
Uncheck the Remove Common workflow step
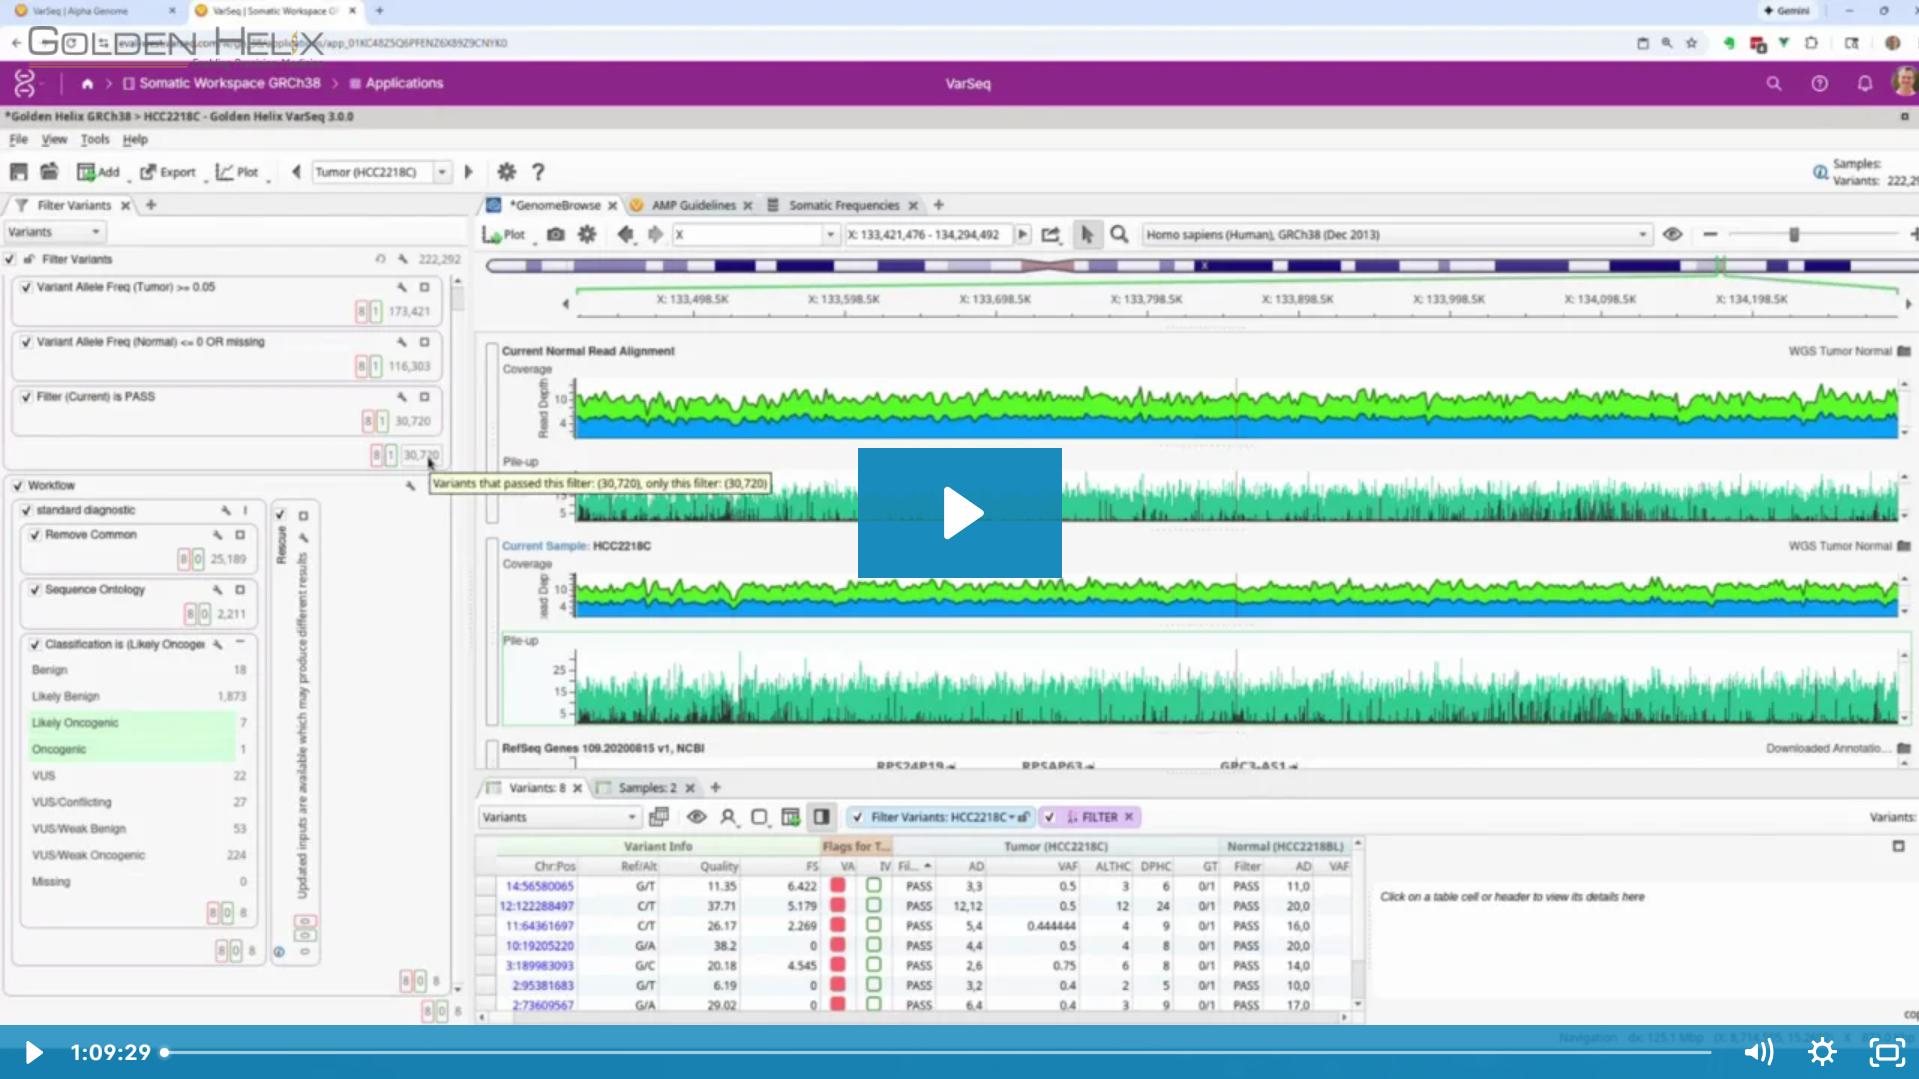point(35,534)
